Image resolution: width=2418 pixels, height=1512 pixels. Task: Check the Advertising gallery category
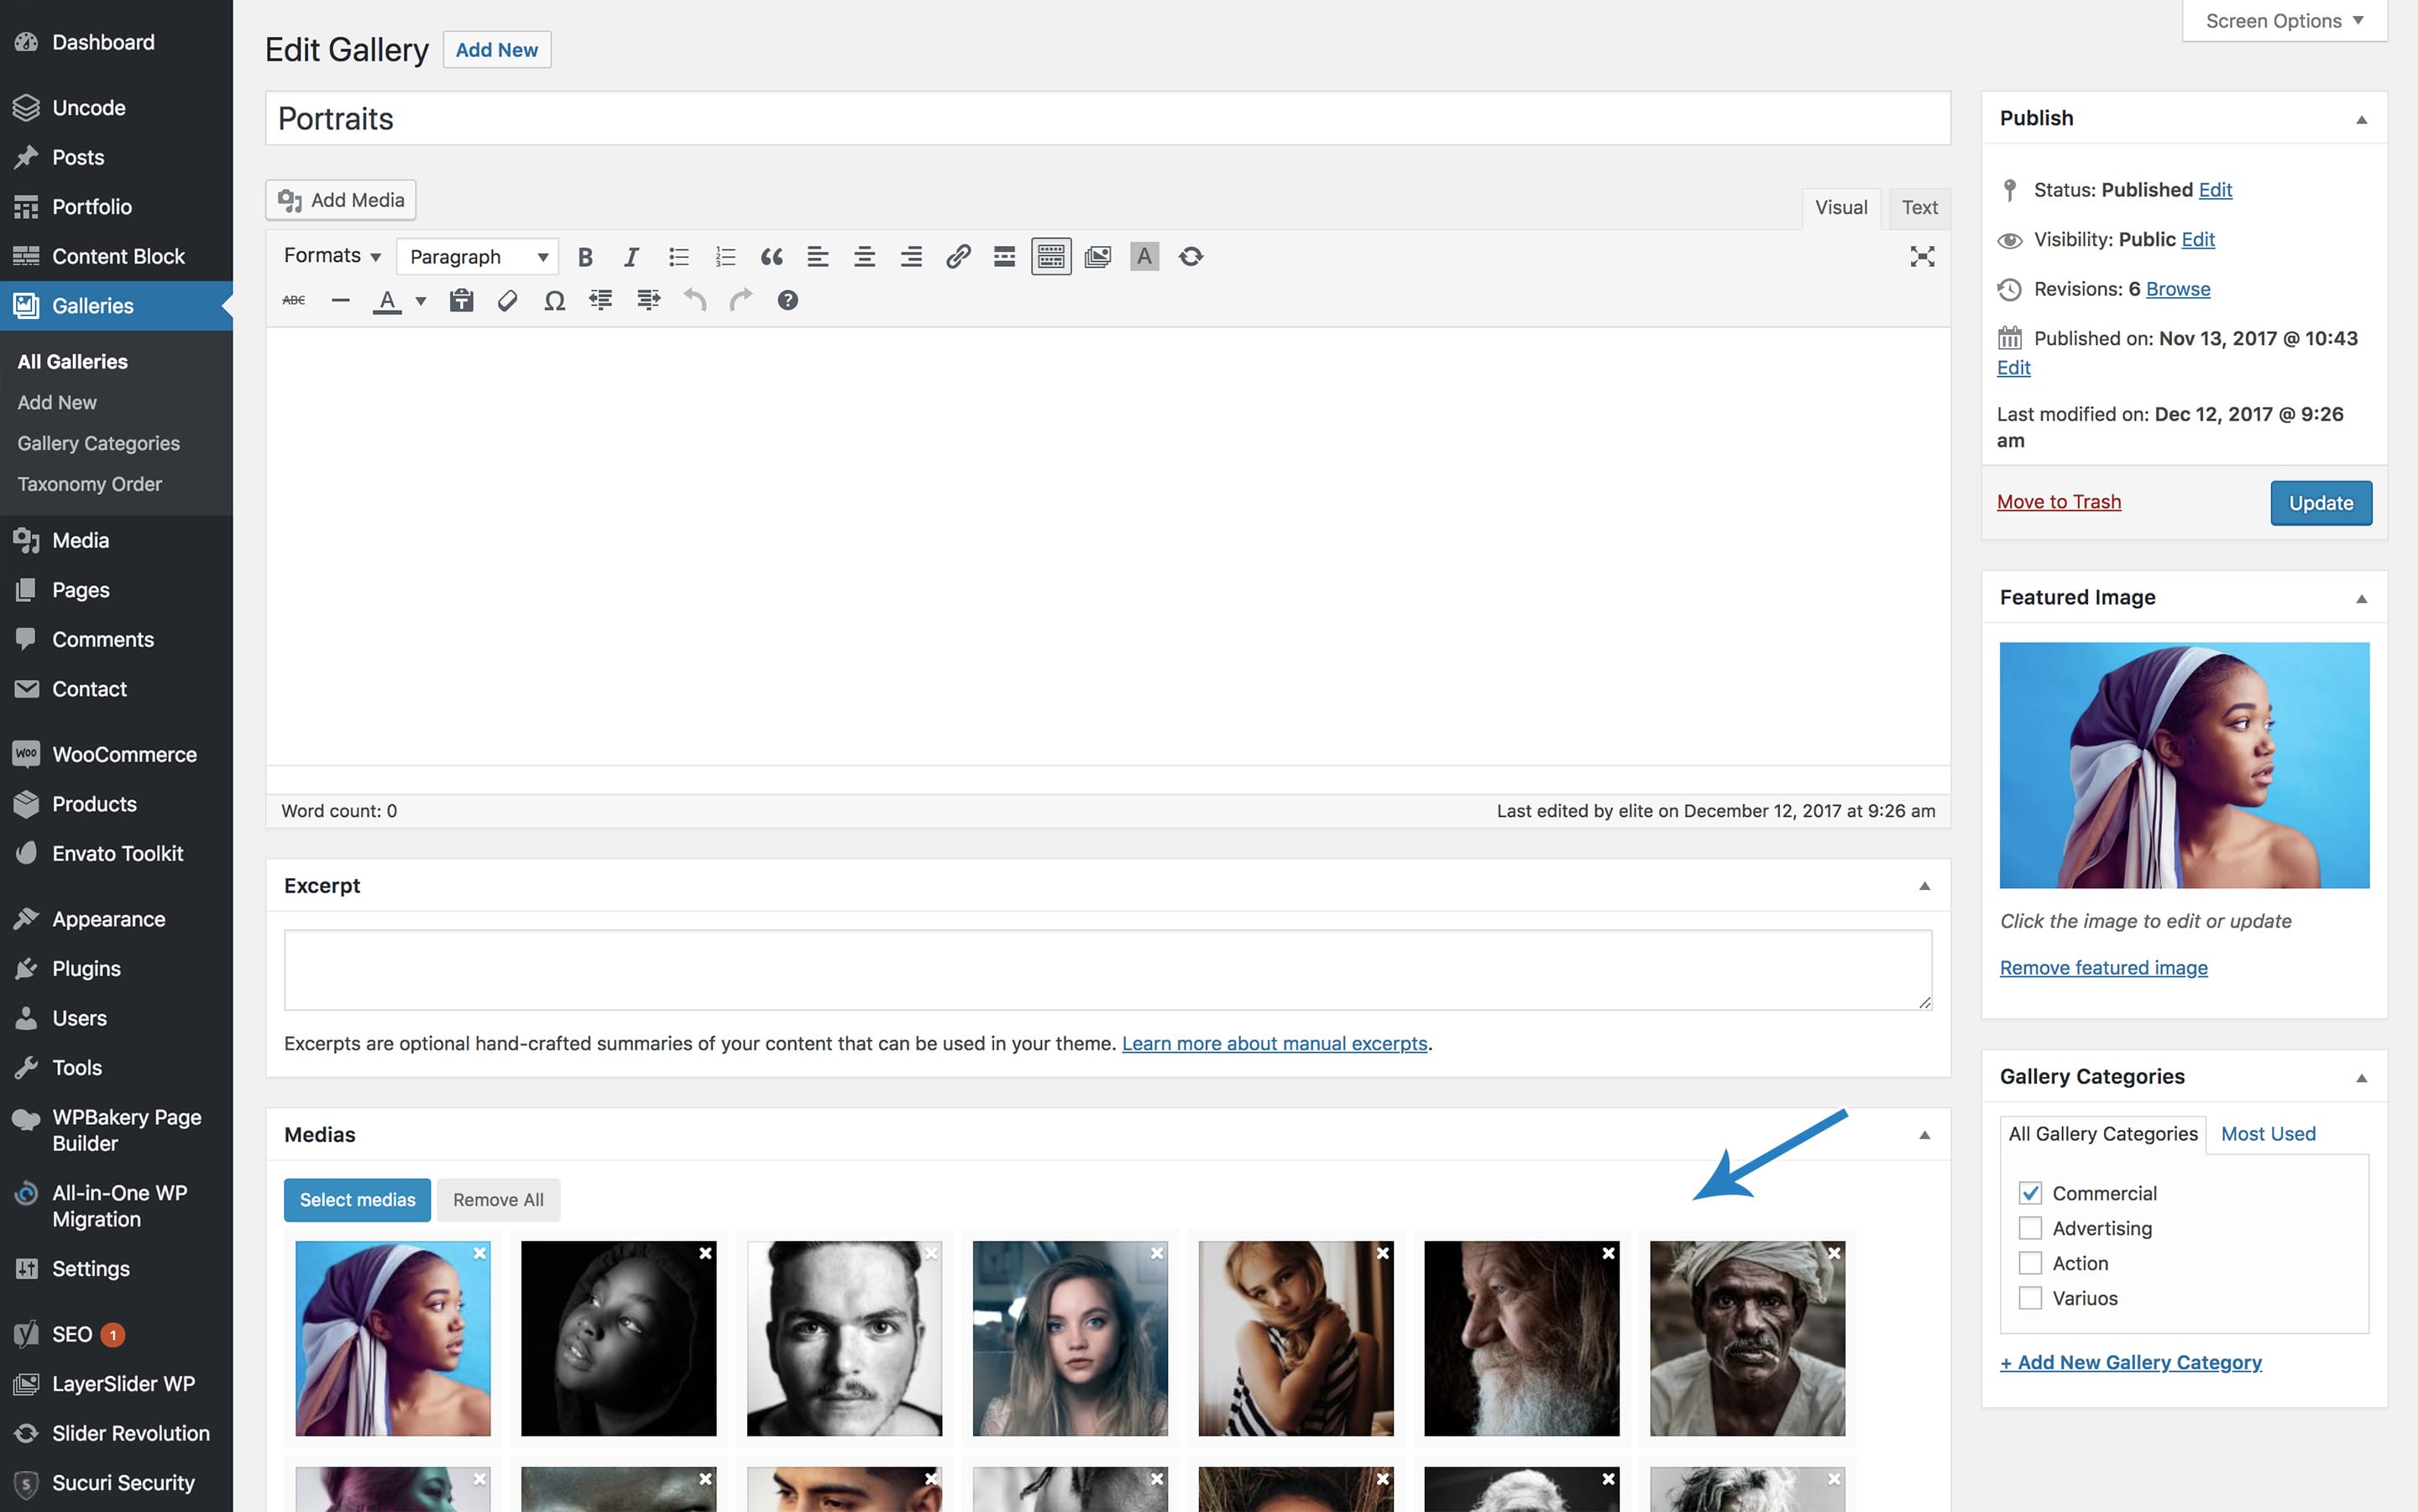[2029, 1228]
